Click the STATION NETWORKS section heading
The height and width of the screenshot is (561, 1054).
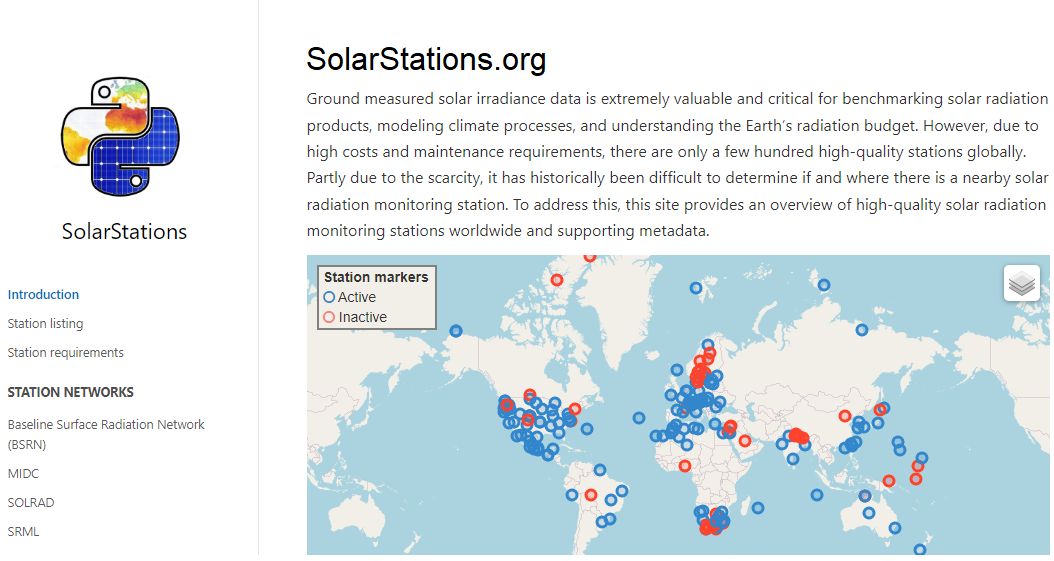click(70, 392)
